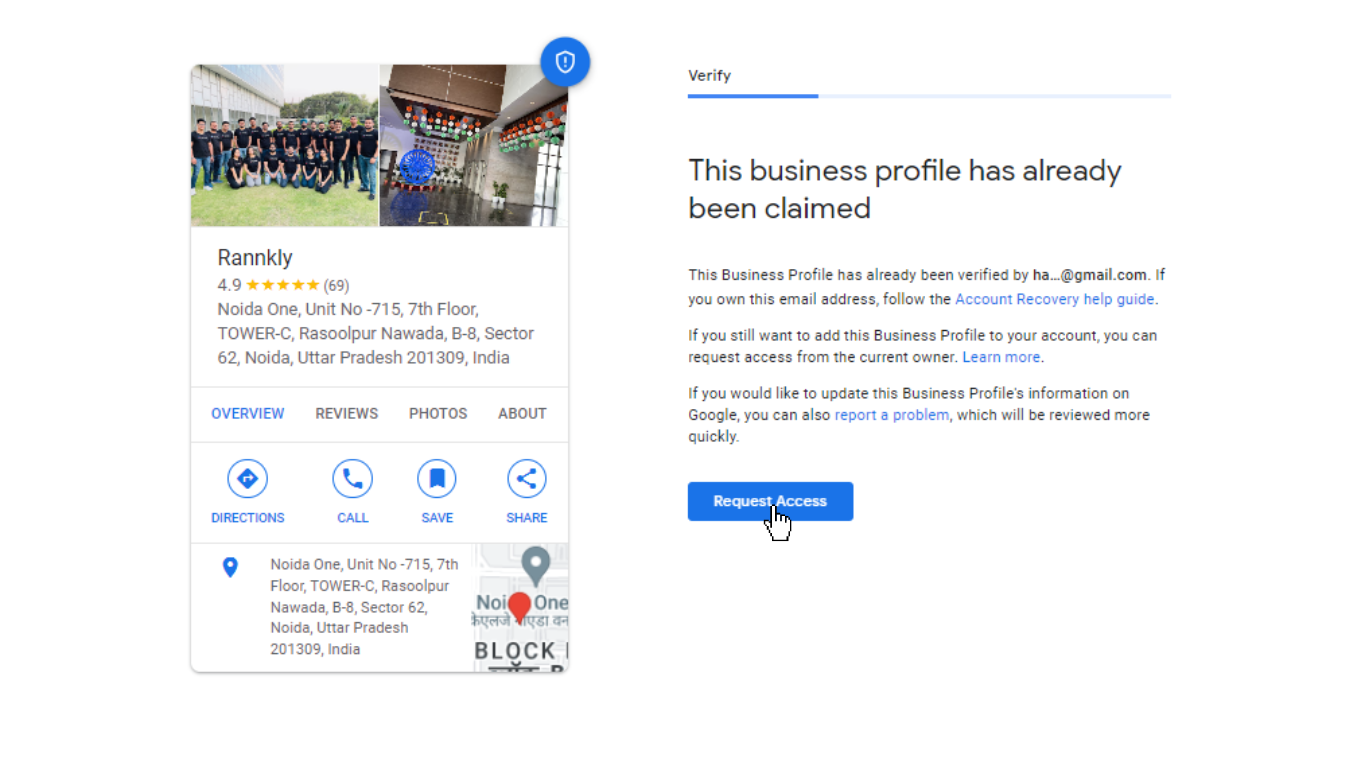Switch to the Reviews tab
The height and width of the screenshot is (768, 1366).
pos(347,413)
